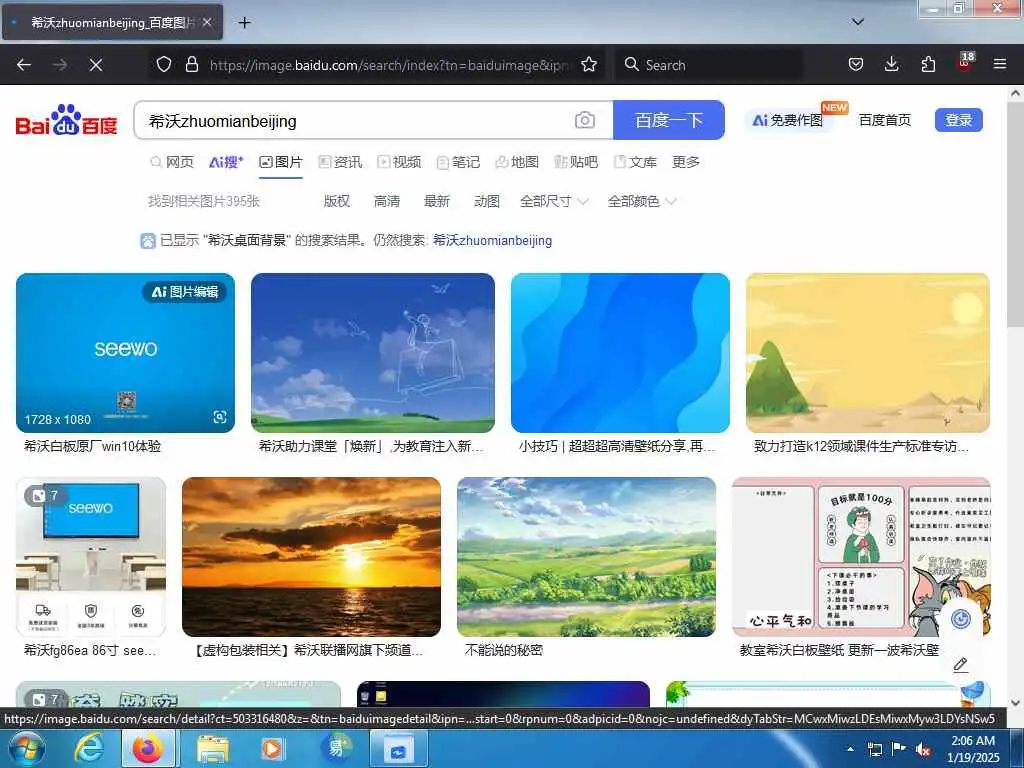Open the Firefox hamburger menu
The image size is (1024, 768).
point(1000,65)
